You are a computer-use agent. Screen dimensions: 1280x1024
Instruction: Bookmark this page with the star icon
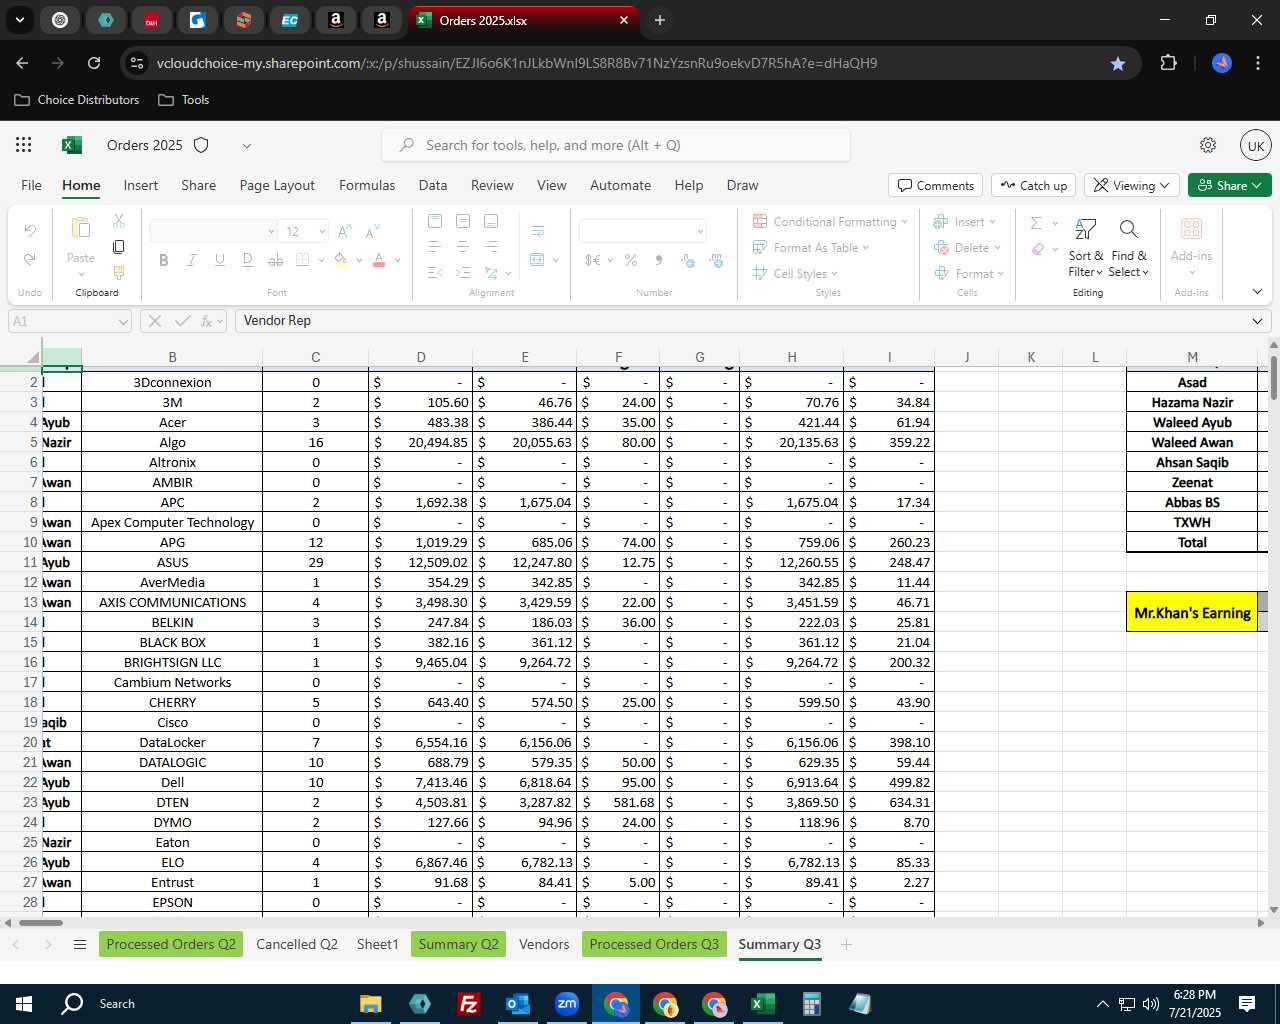click(x=1118, y=63)
